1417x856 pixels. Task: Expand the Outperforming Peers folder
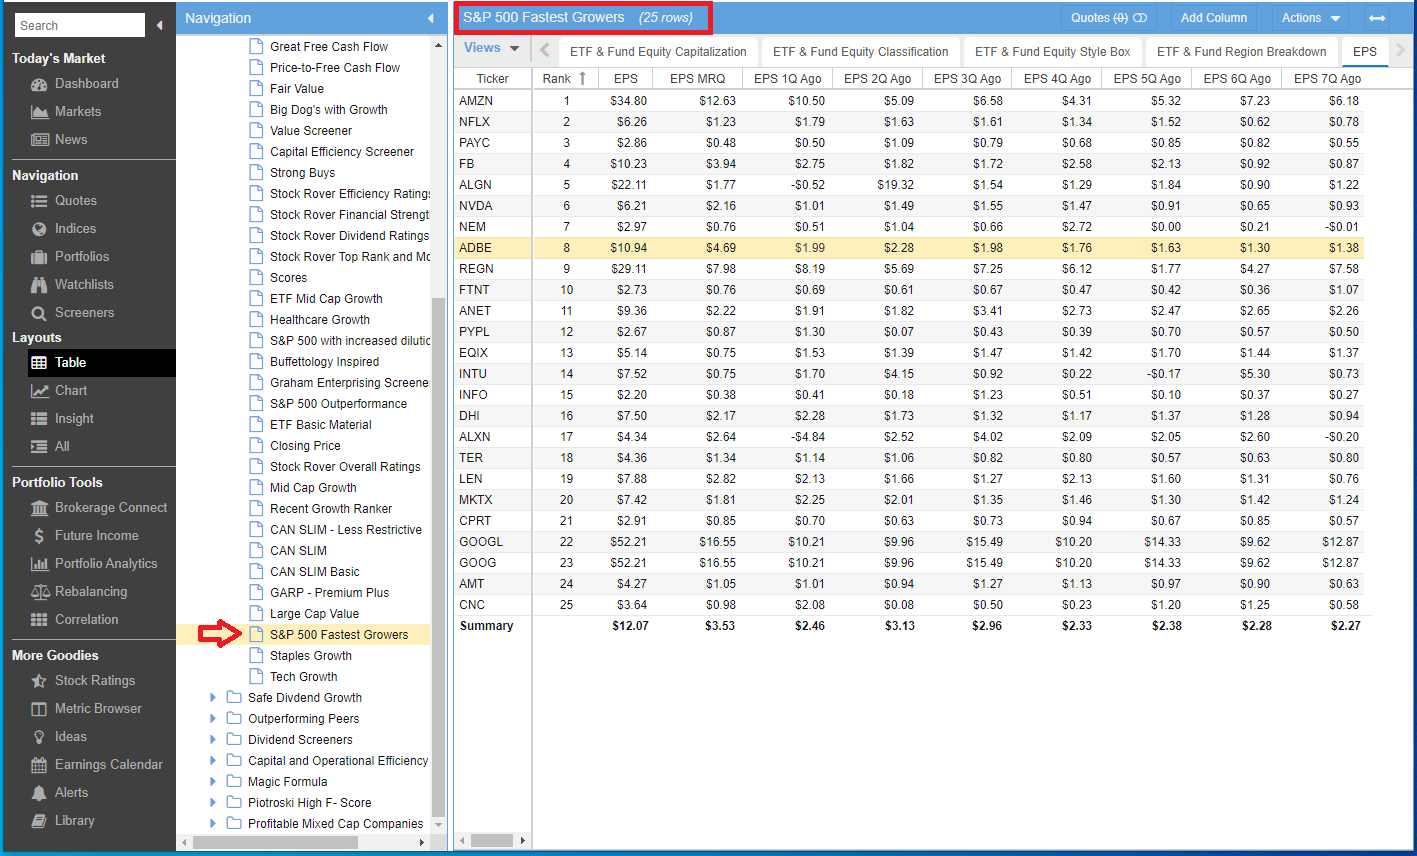tap(213, 719)
